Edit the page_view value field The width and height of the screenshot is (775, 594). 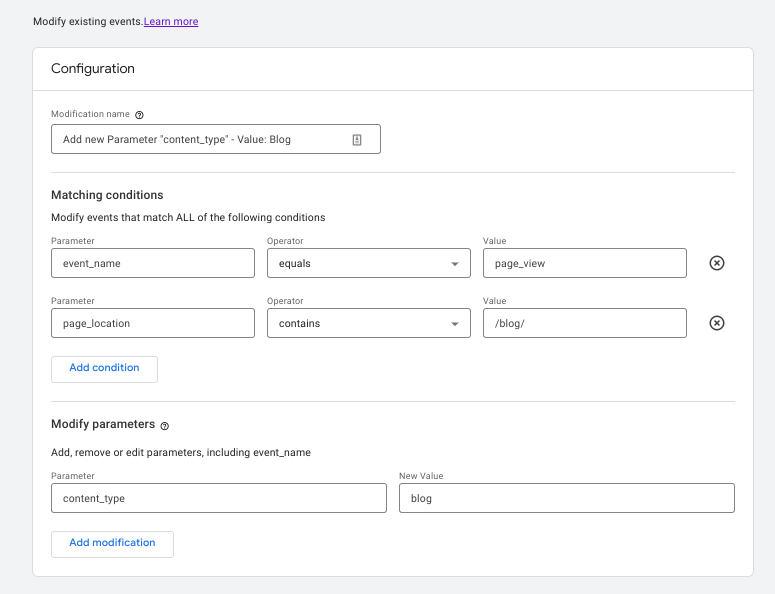pos(585,263)
